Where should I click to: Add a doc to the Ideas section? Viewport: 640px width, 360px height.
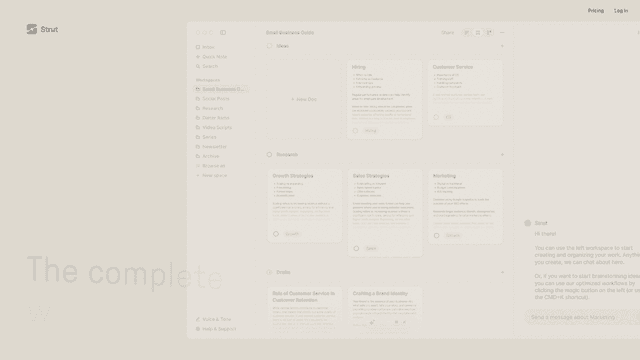pyautogui.click(x=502, y=46)
